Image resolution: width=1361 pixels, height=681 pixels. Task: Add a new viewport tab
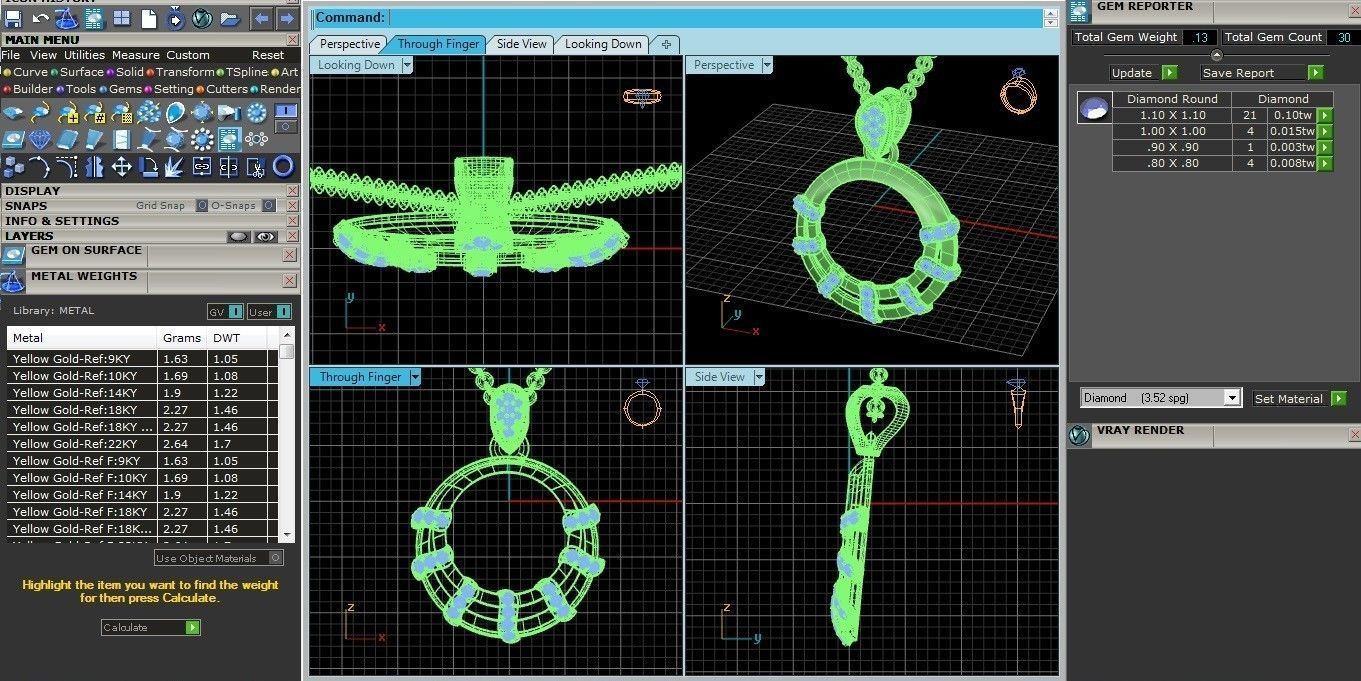click(667, 44)
